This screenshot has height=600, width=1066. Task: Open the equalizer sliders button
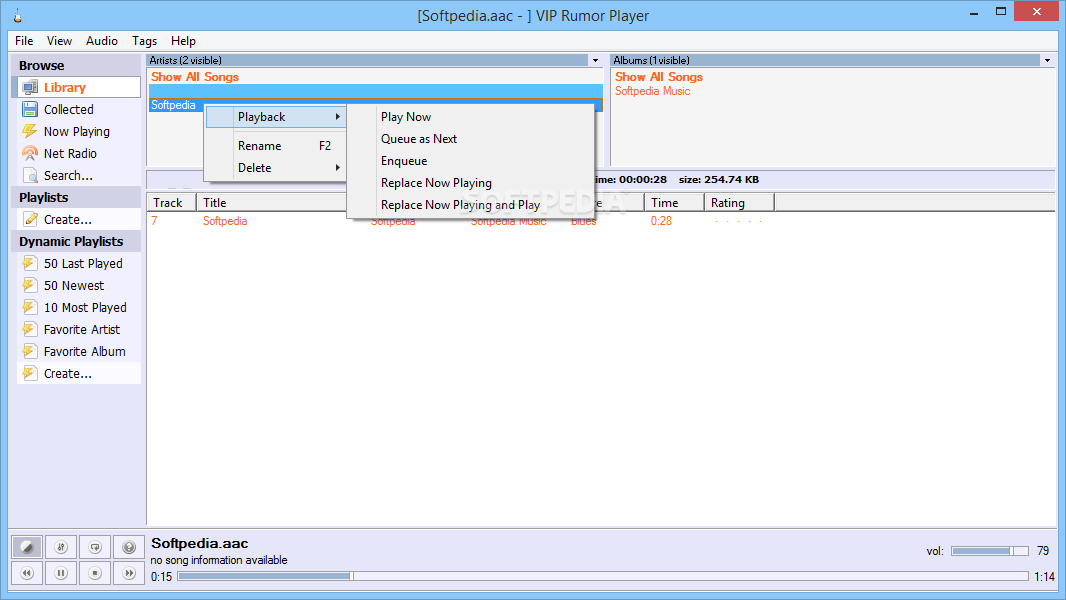(61, 547)
